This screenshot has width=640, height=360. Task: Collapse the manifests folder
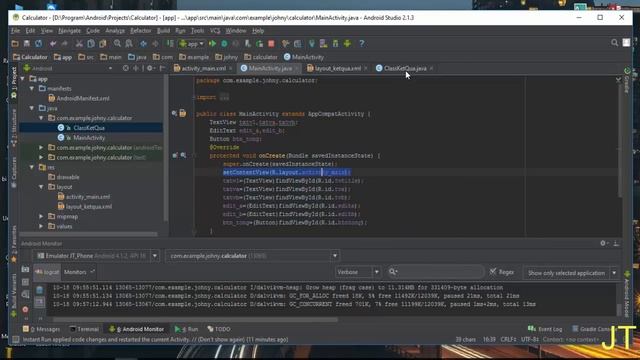[x=32, y=89]
